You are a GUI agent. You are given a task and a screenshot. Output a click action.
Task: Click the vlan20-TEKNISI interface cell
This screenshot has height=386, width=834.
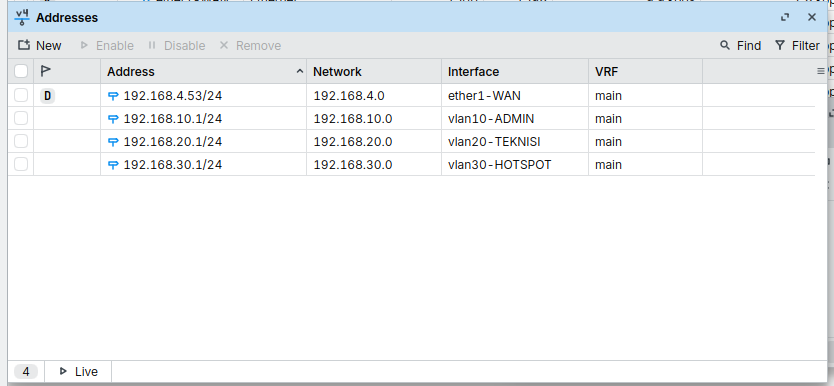click(x=515, y=141)
